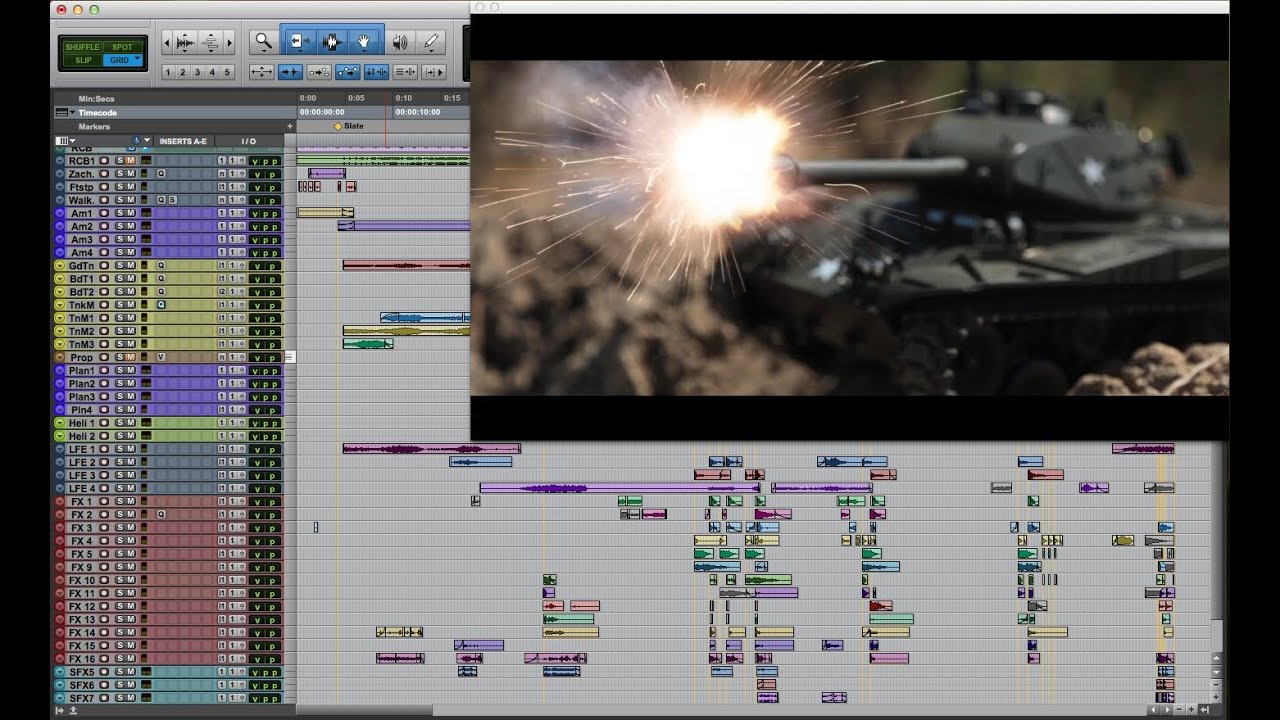Enable Spot edit mode
Screen dimensions: 1280x720
122,47
